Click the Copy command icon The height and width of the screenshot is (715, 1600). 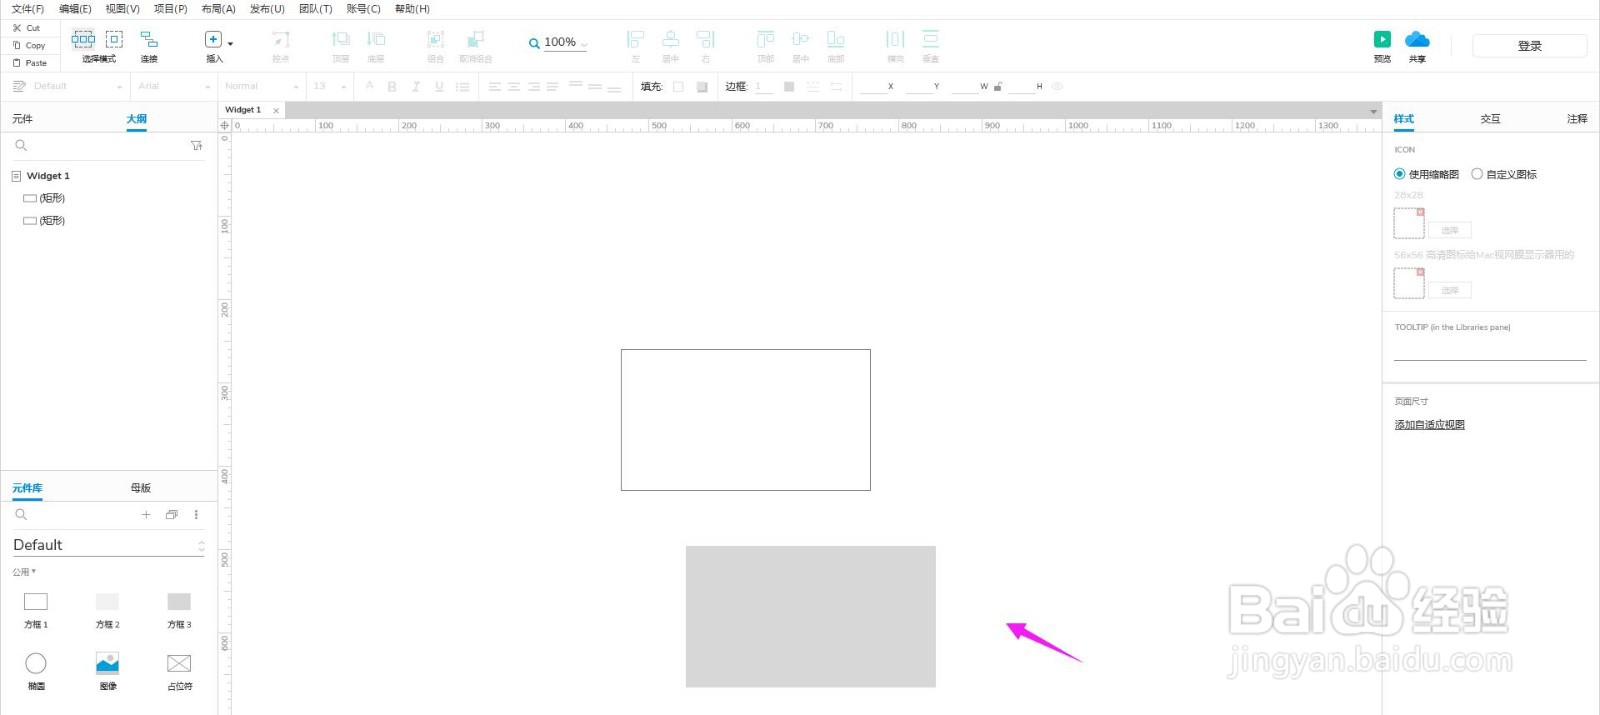(17, 45)
